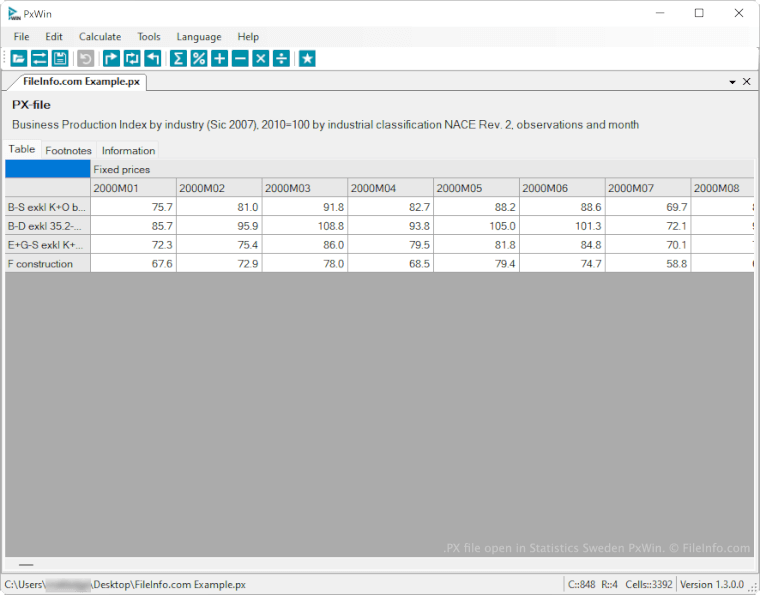The width and height of the screenshot is (760, 595).
Task: Click the Sum (sigma) toolbar icon
Action: tap(178, 59)
